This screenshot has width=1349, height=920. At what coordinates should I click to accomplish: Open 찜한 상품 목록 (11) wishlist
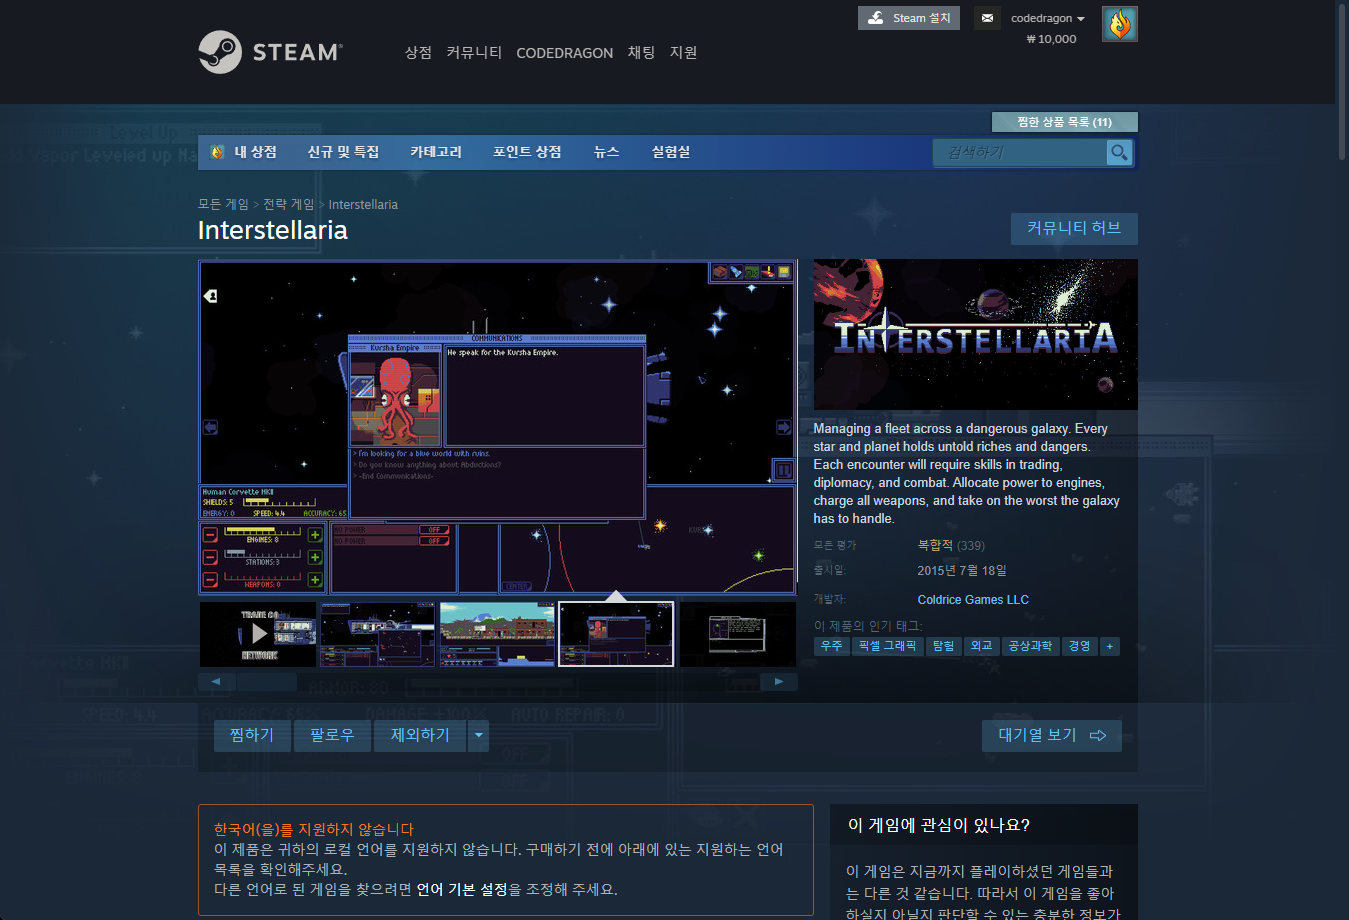pyautogui.click(x=1064, y=122)
